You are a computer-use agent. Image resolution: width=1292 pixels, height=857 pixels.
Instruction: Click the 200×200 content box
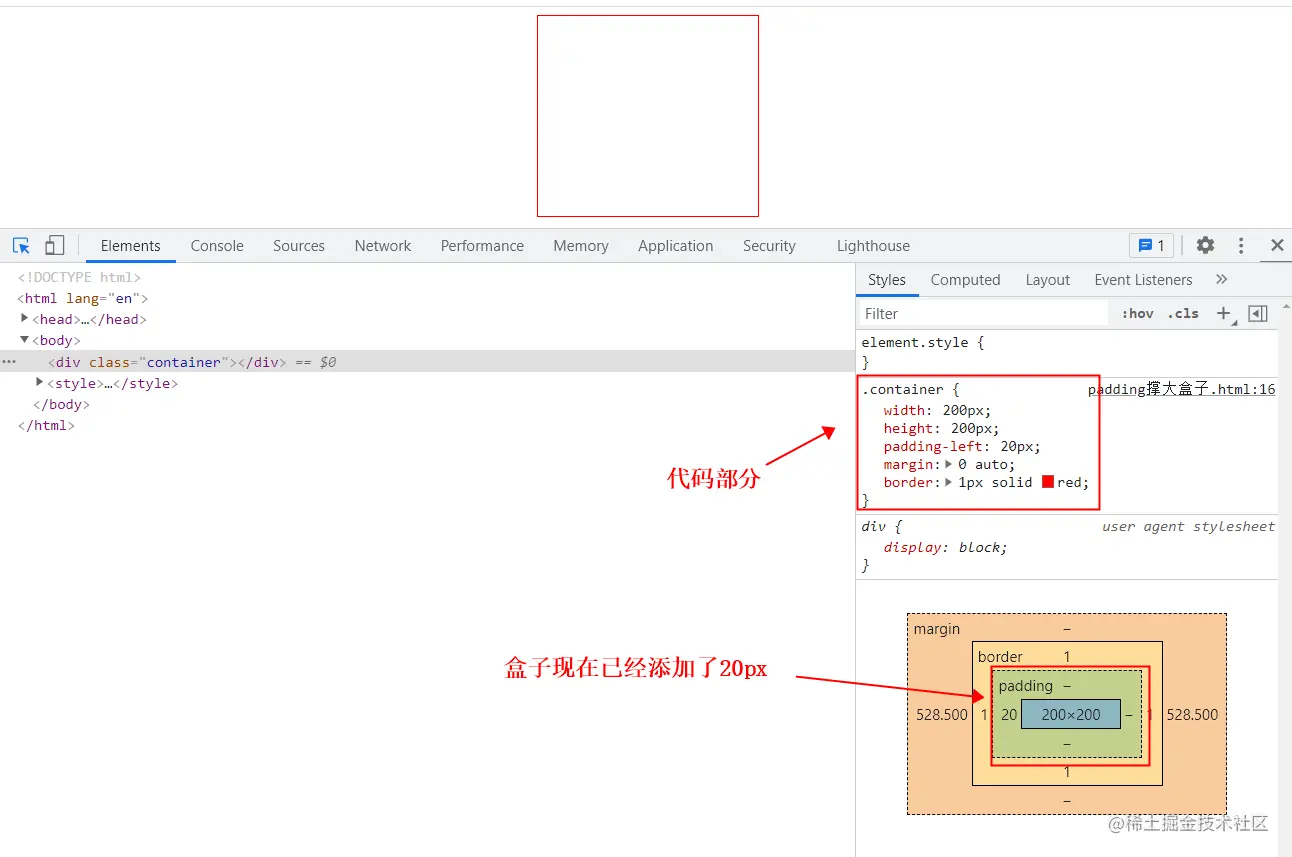pyautogui.click(x=1070, y=714)
